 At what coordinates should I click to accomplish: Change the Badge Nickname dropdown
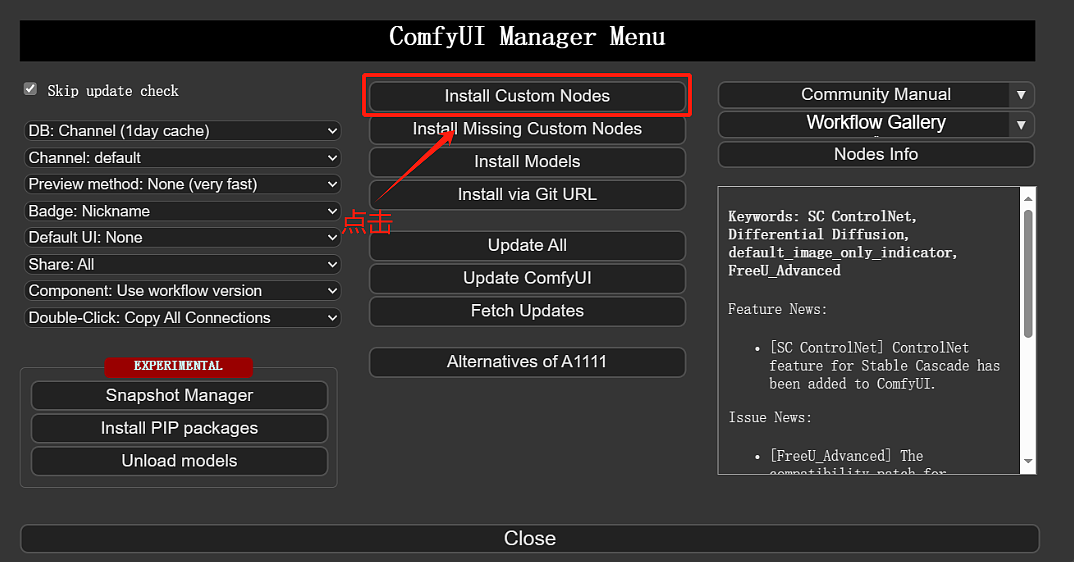tap(182, 211)
